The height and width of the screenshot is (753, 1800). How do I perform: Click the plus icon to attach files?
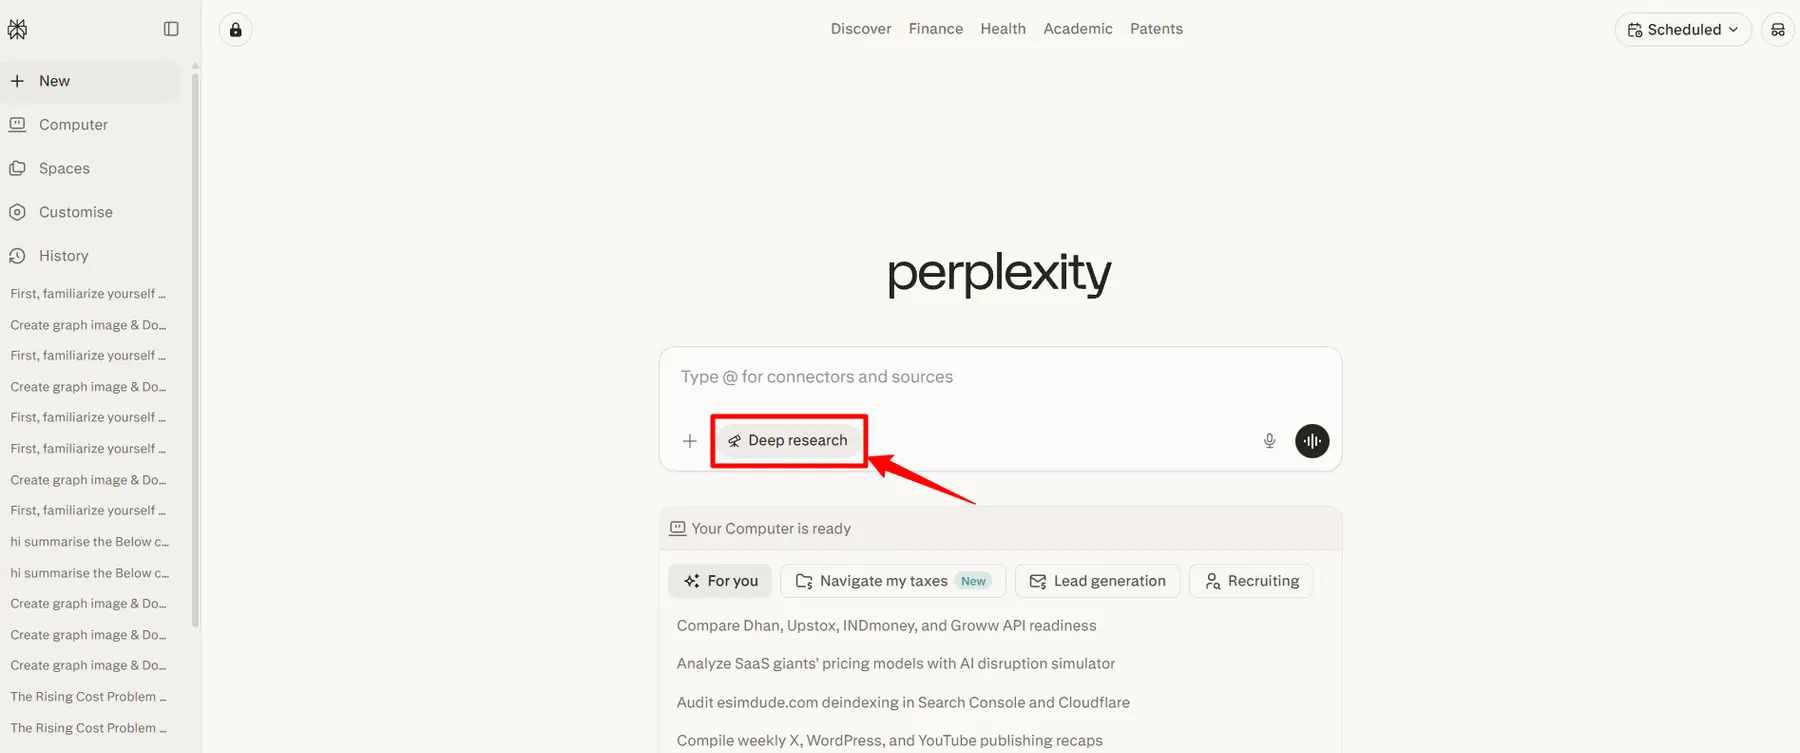pos(690,440)
